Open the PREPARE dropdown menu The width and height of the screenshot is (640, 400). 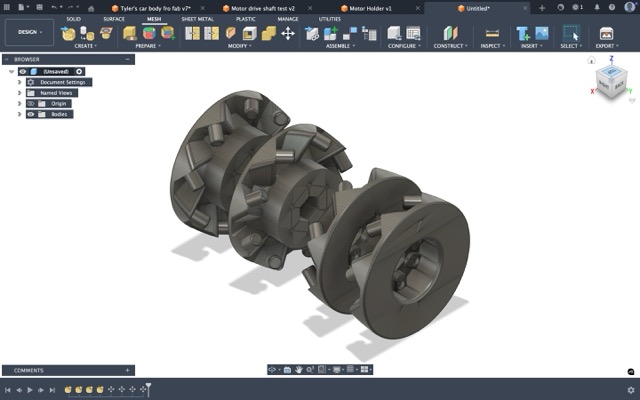point(148,46)
